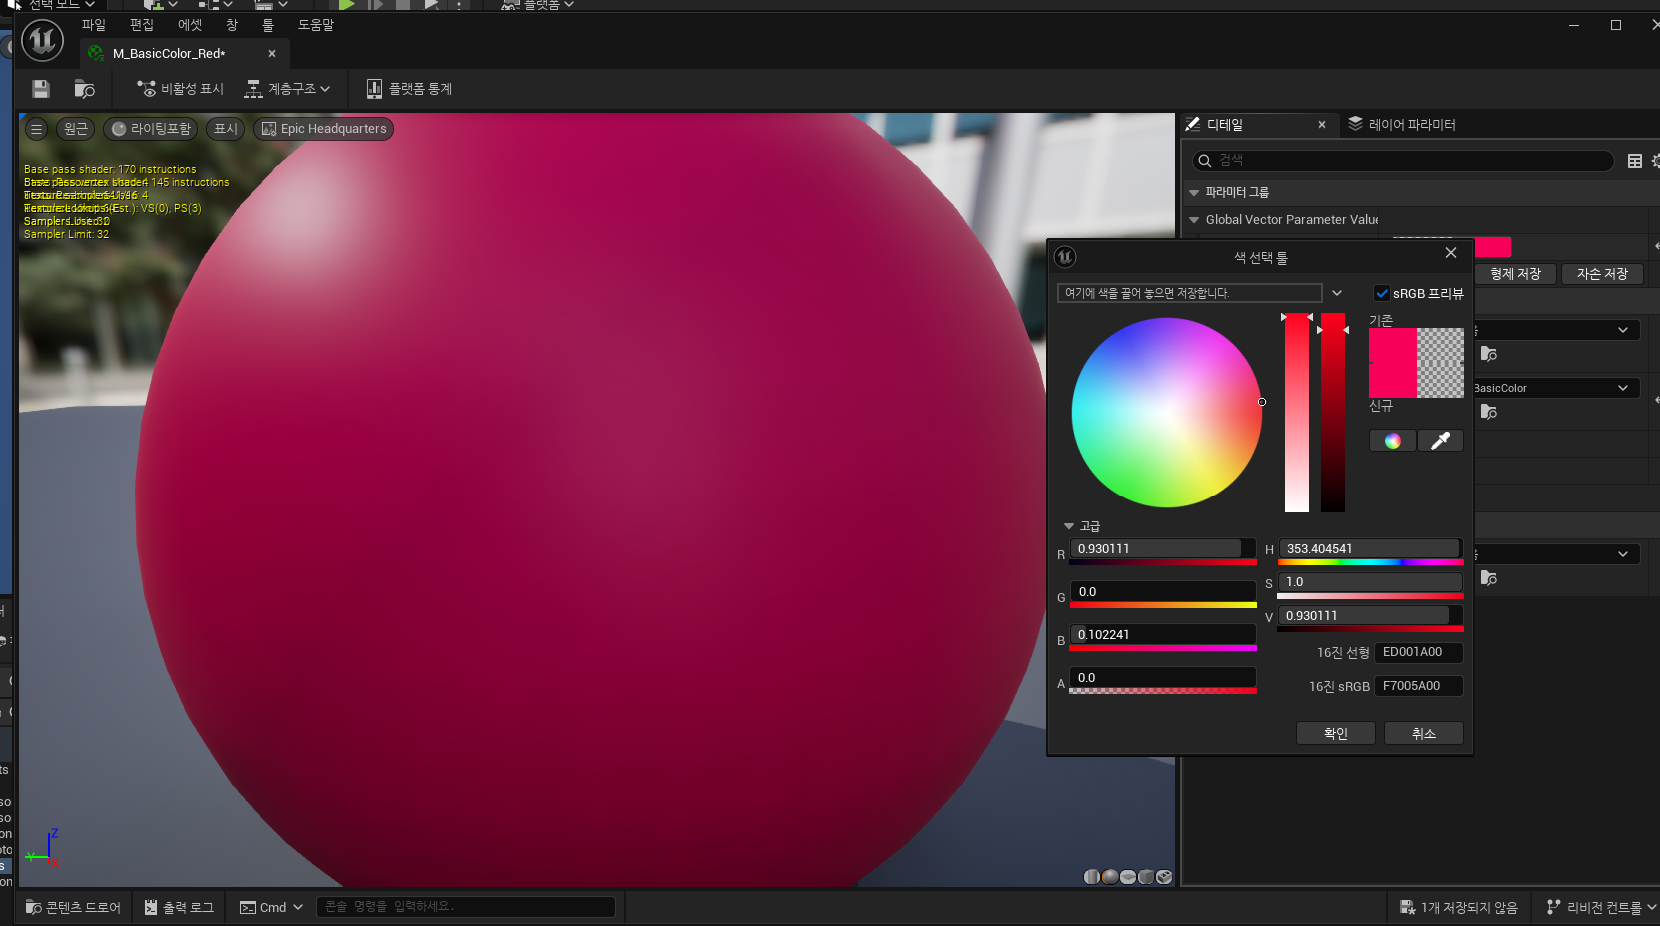This screenshot has height=926, width=1660.
Task: Click the R channel value field
Action: pyautogui.click(x=1163, y=549)
